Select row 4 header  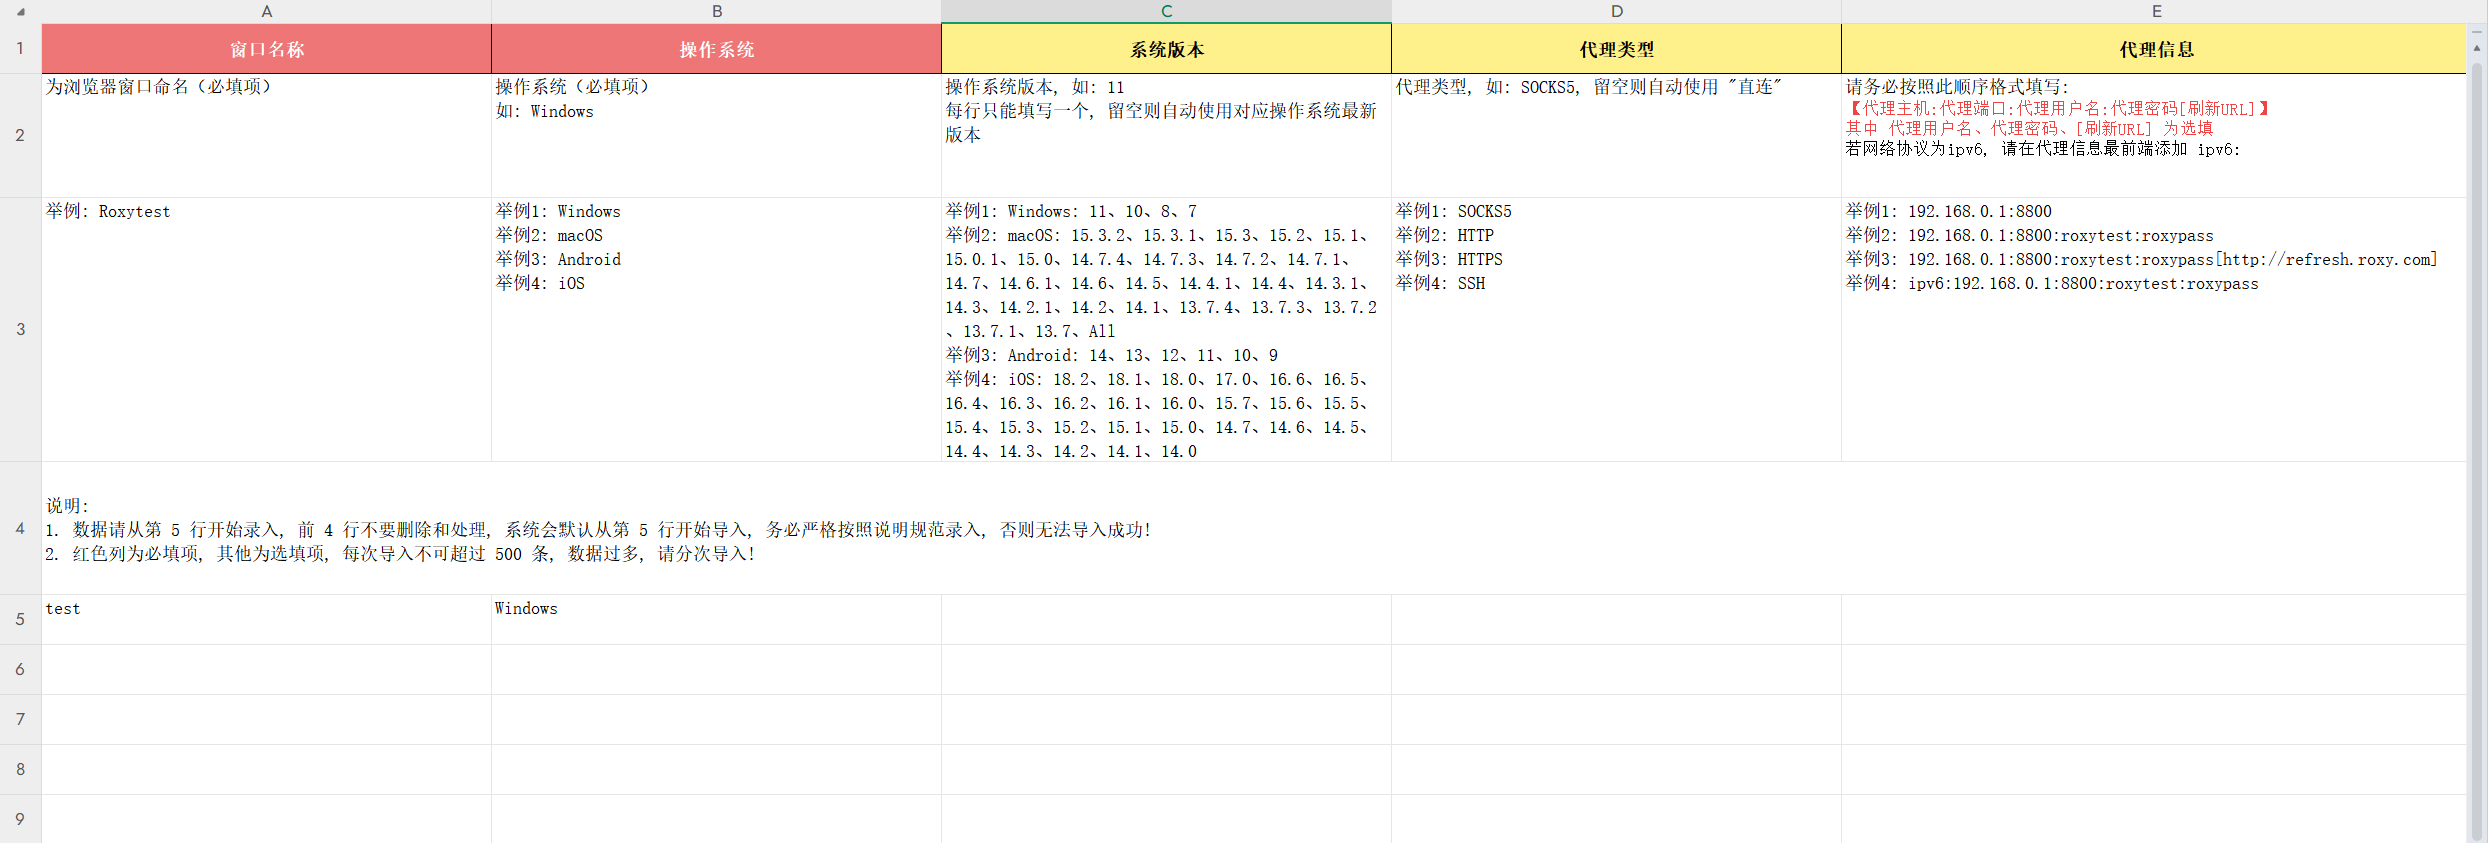tap(20, 528)
